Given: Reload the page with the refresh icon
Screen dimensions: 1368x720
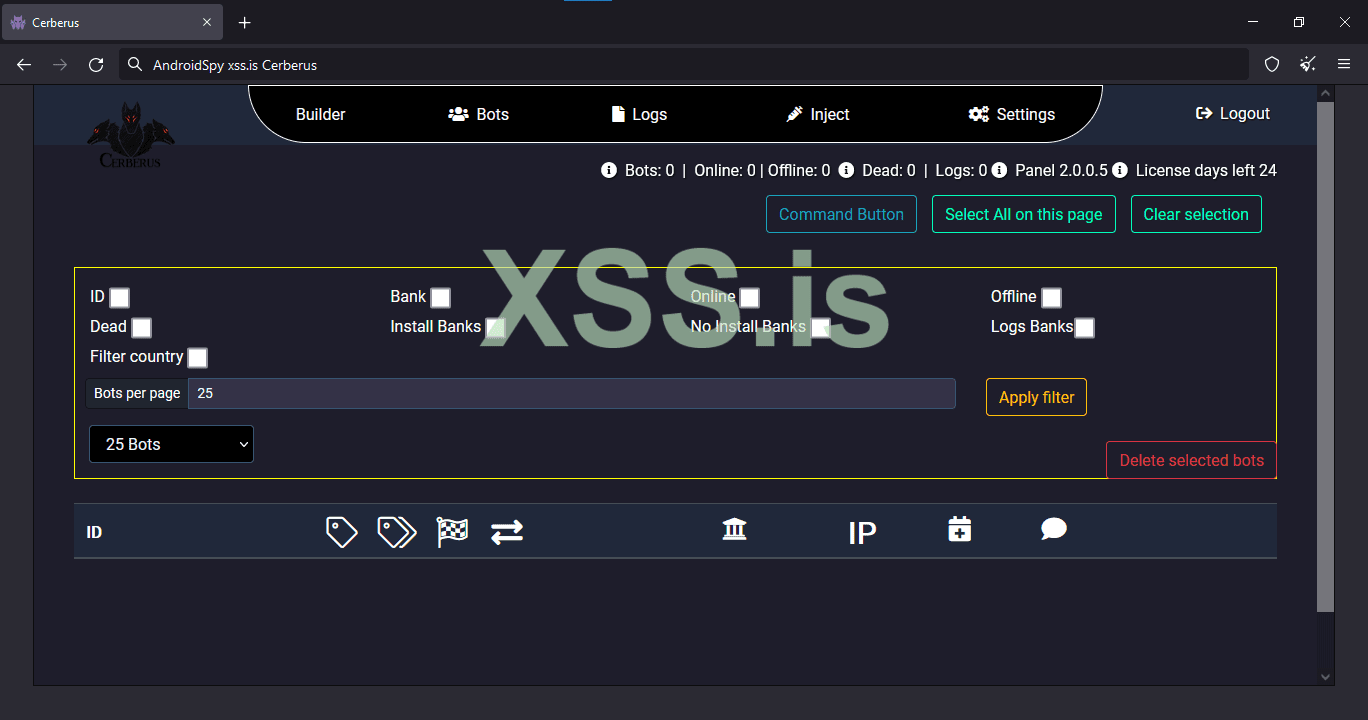Looking at the screenshot, I should tap(96, 65).
